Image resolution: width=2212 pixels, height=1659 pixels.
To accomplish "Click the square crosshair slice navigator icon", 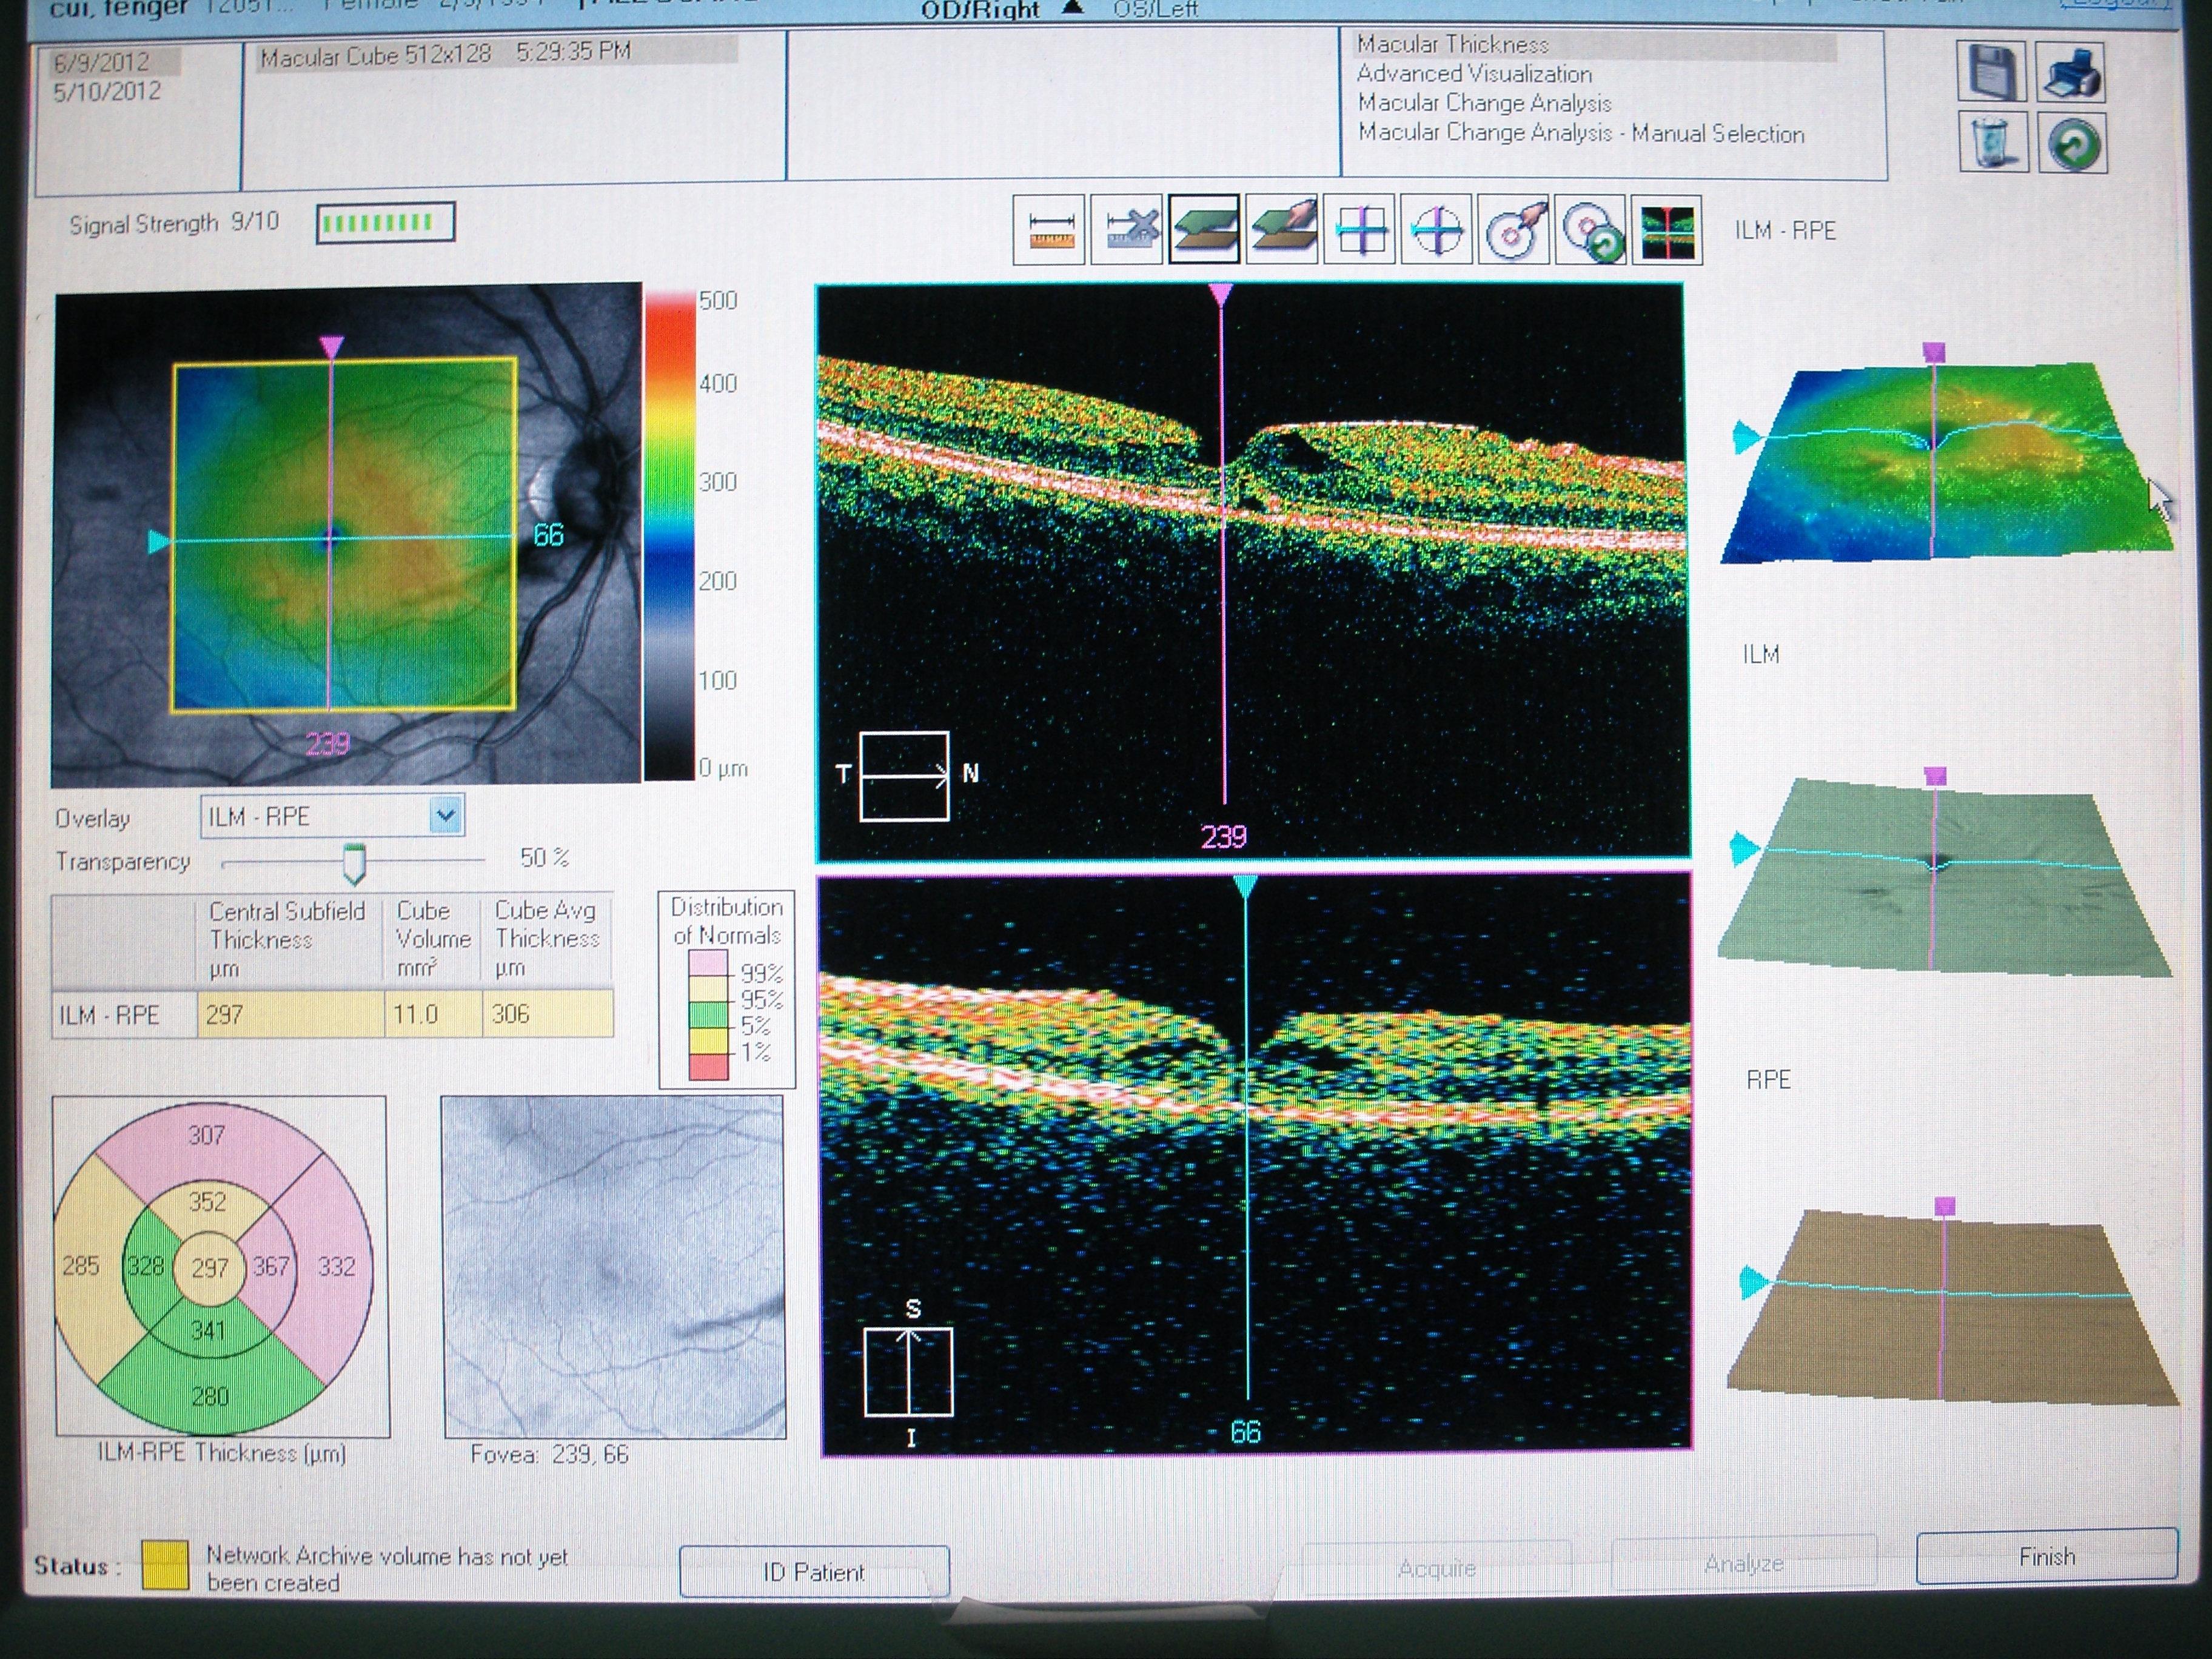I will 1360,230.
